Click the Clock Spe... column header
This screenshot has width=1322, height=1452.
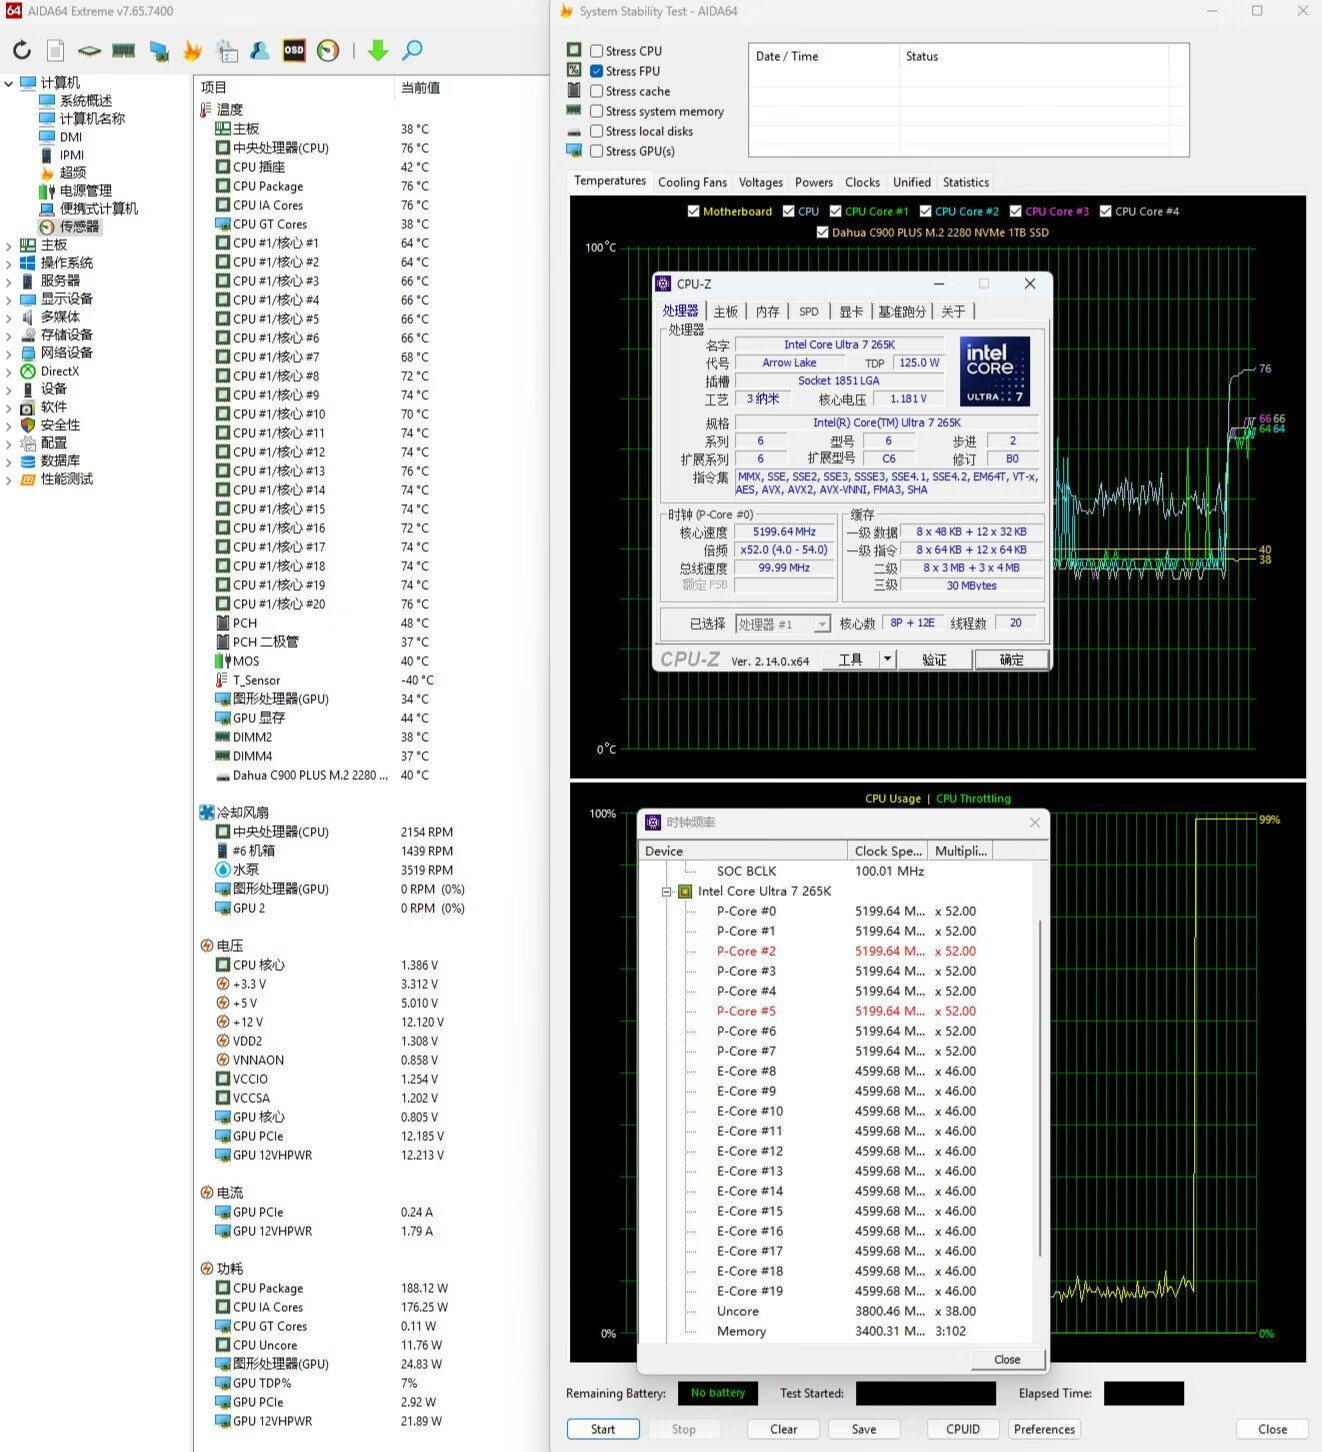click(x=888, y=851)
